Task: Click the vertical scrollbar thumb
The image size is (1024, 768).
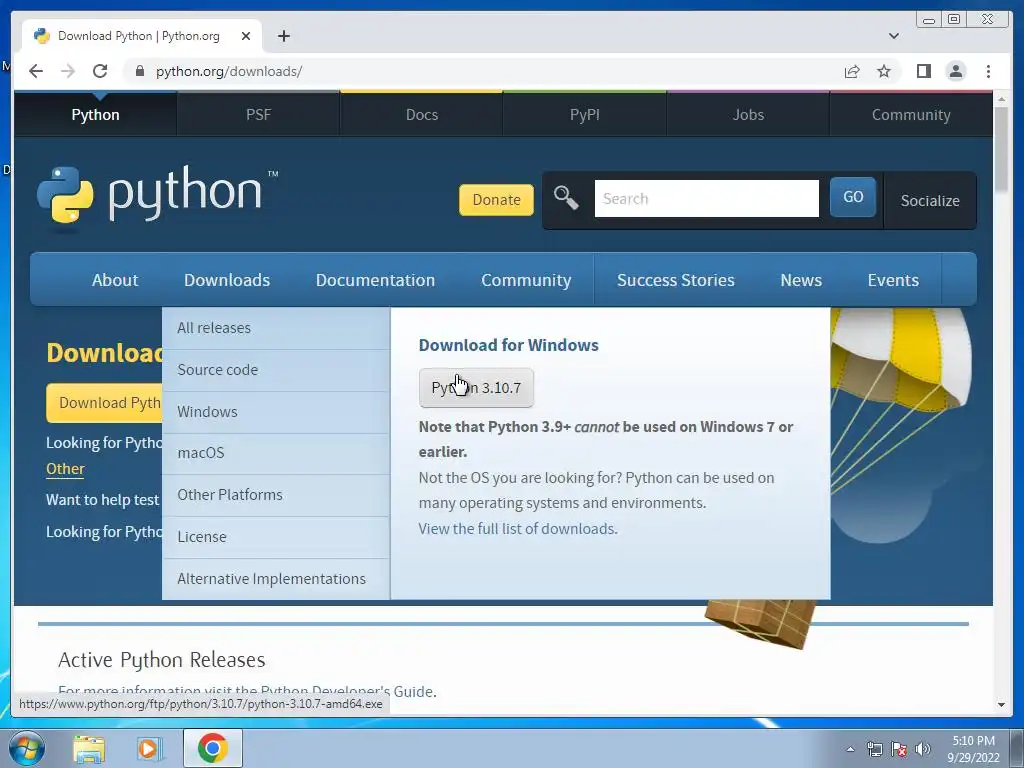Action: [1001, 149]
